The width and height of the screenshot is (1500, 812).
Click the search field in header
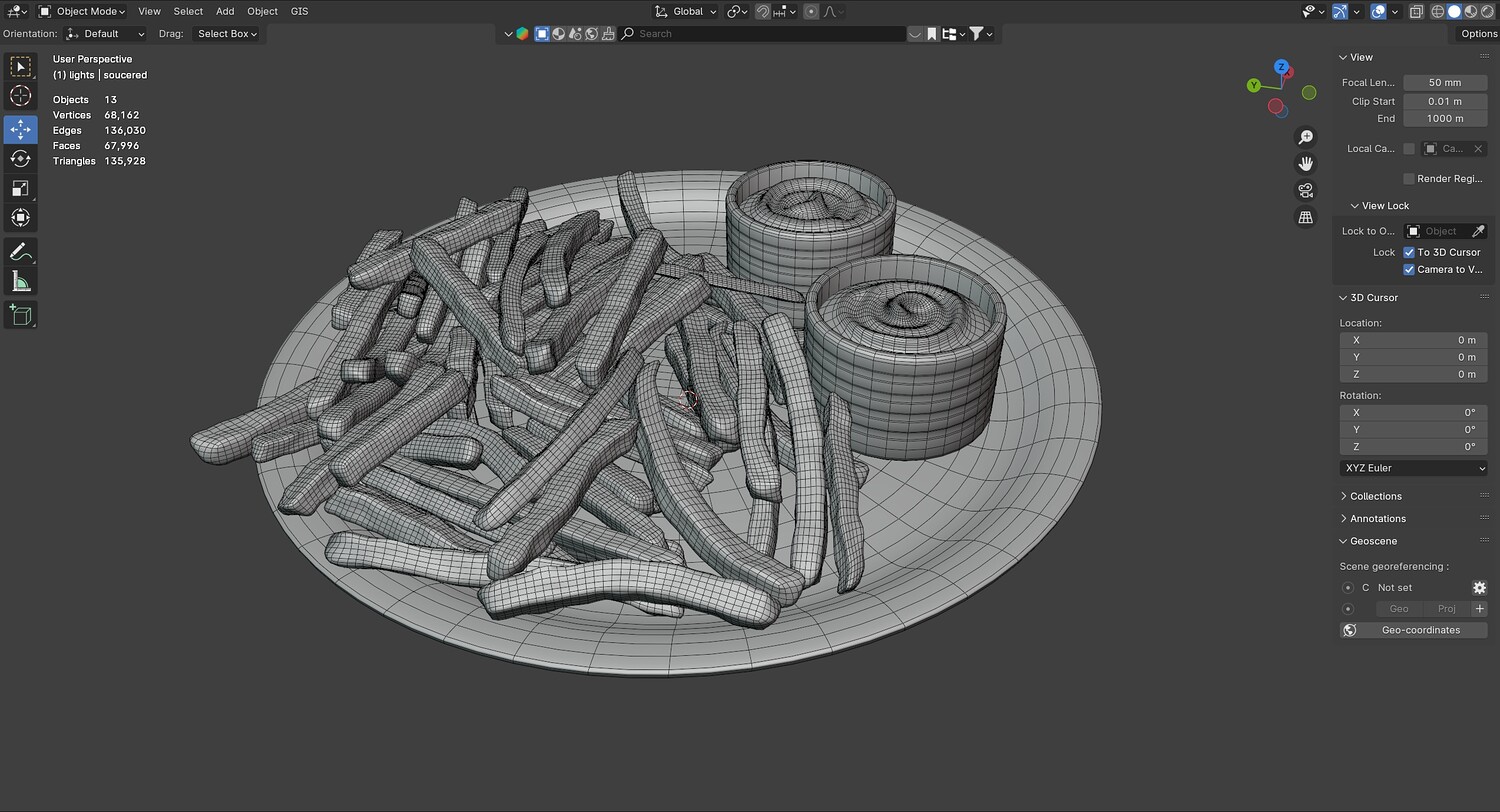[x=762, y=34]
